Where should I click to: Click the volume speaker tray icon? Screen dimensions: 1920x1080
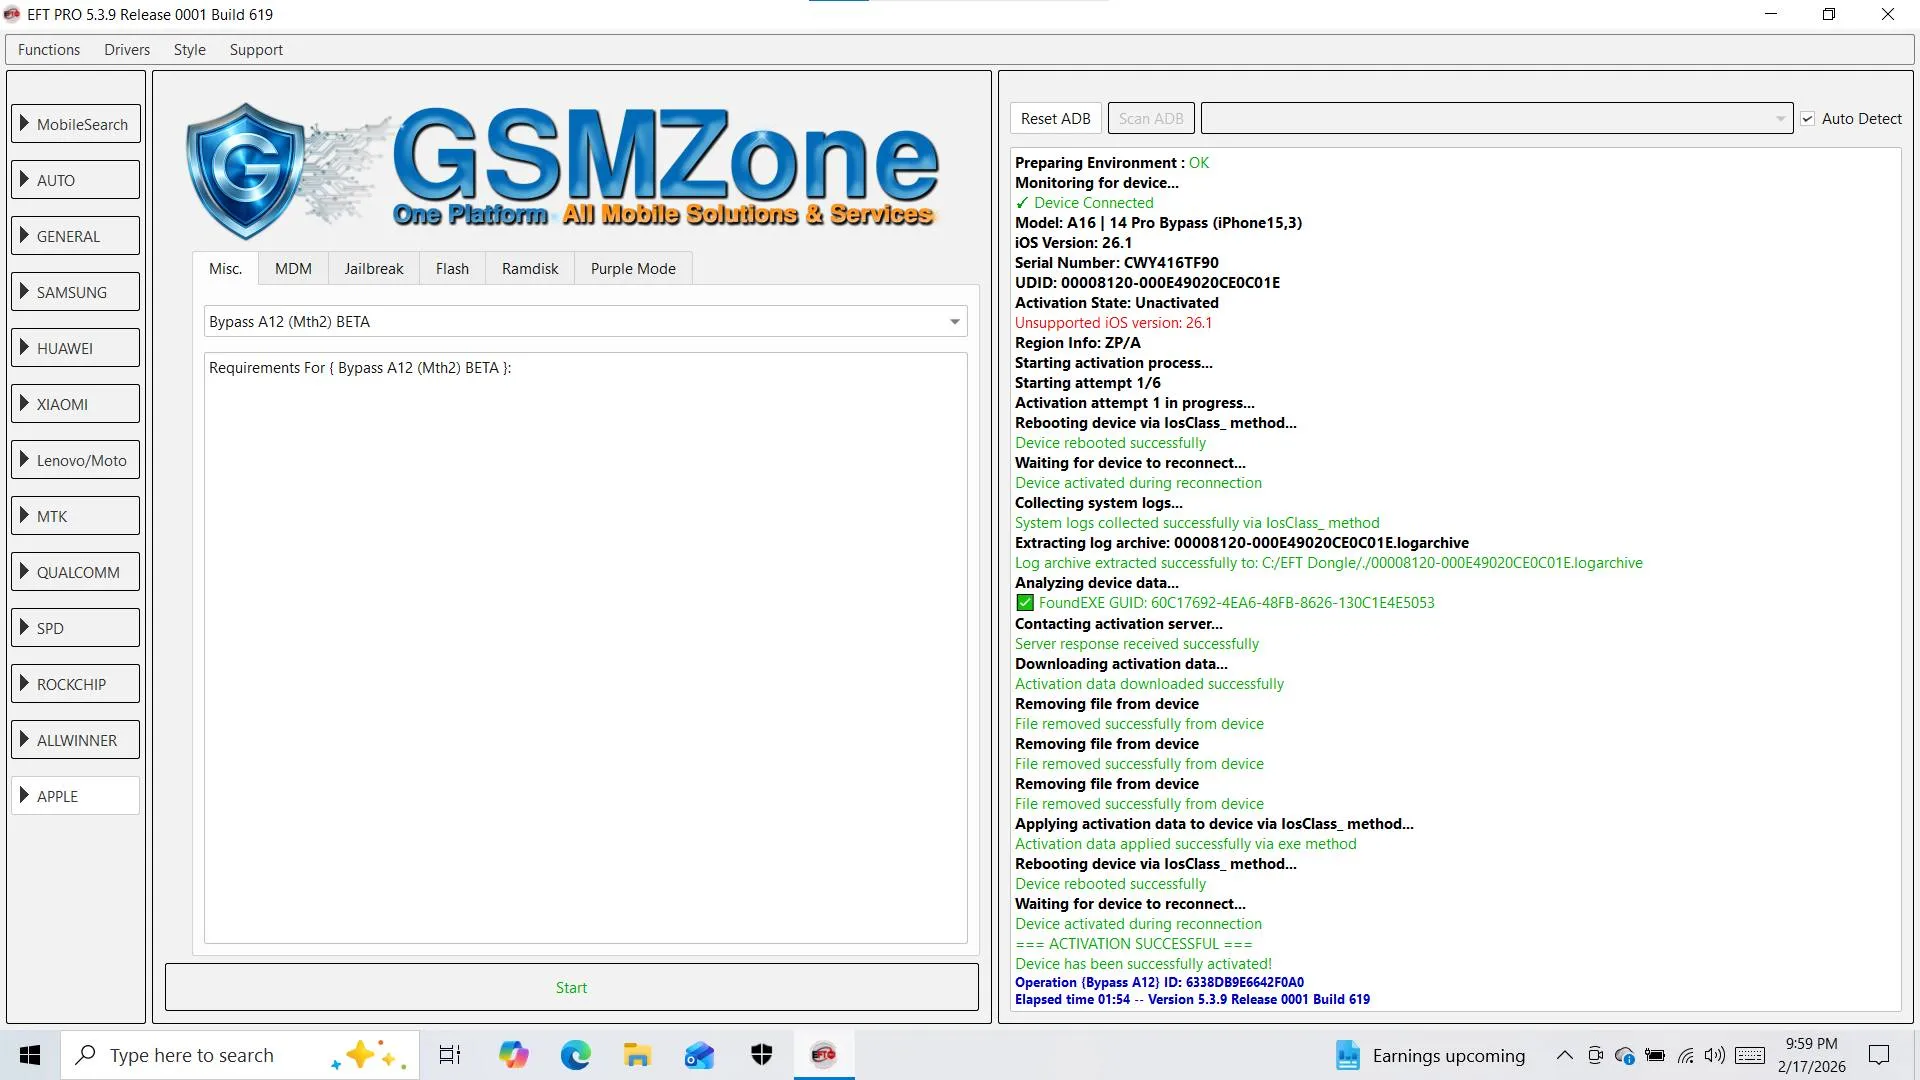pyautogui.click(x=1714, y=1055)
